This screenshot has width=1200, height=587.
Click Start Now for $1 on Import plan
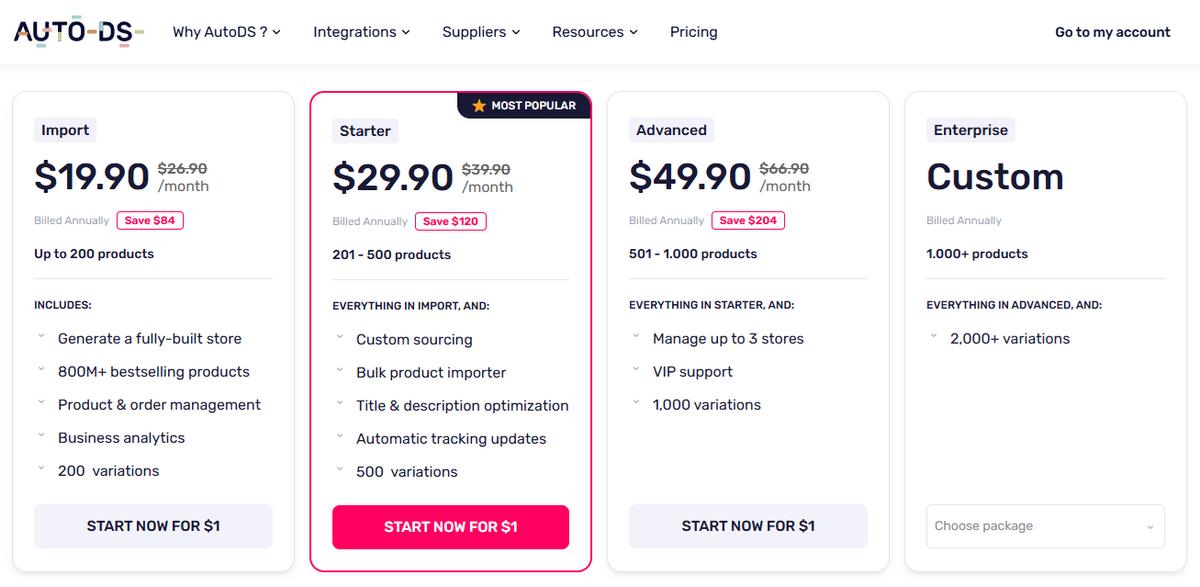(153, 525)
